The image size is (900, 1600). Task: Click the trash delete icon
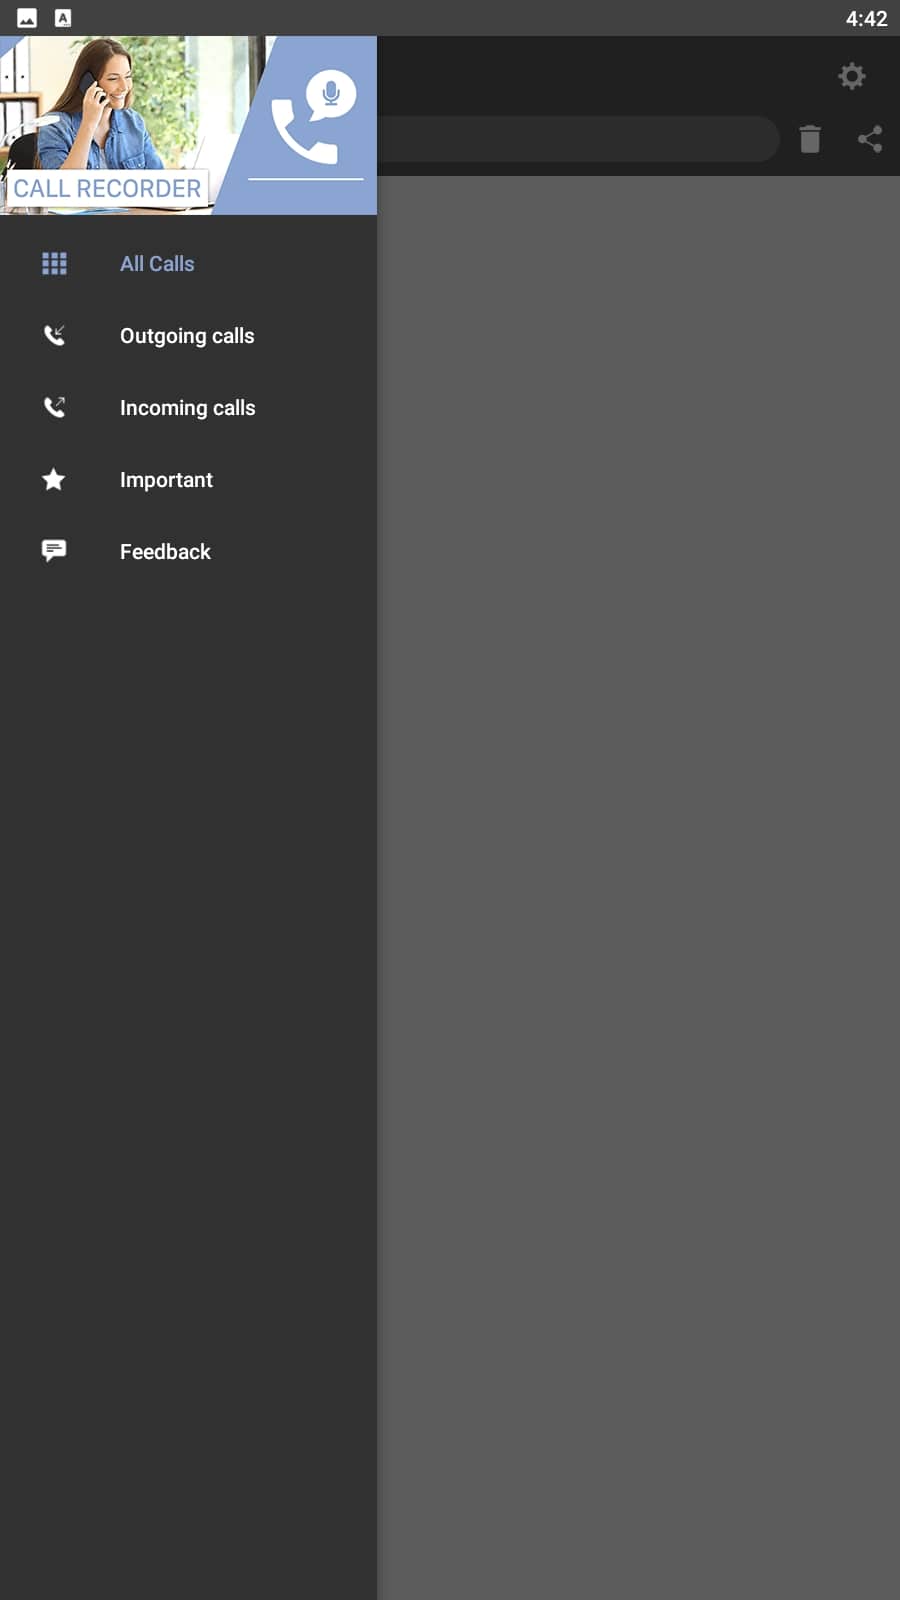(x=810, y=139)
